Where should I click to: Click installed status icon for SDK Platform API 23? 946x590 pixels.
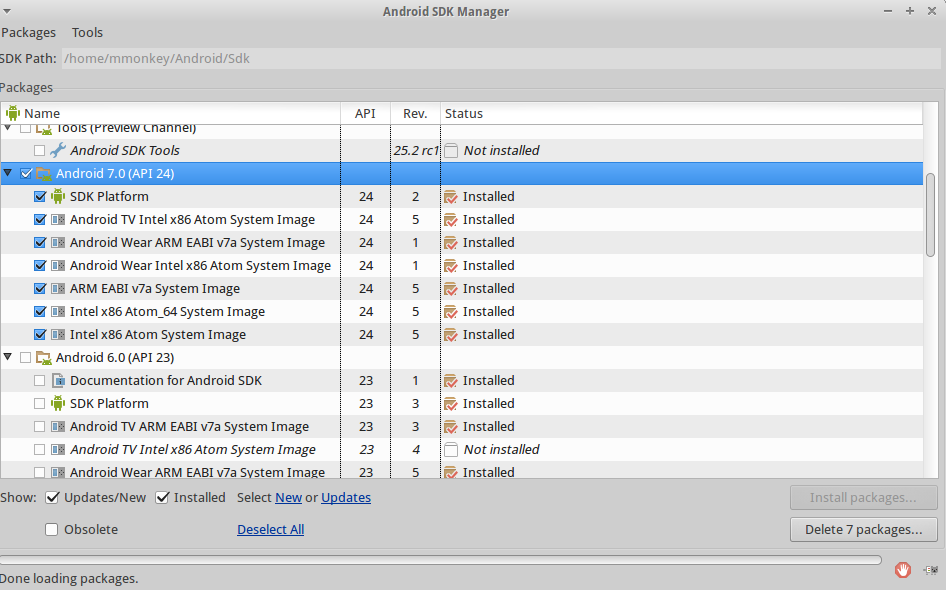click(451, 404)
